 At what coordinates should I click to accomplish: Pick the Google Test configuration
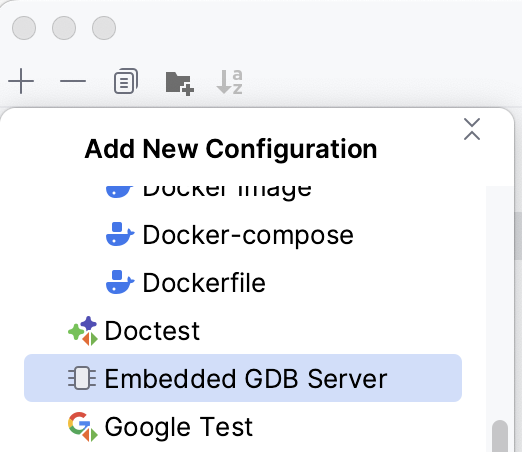point(243,426)
